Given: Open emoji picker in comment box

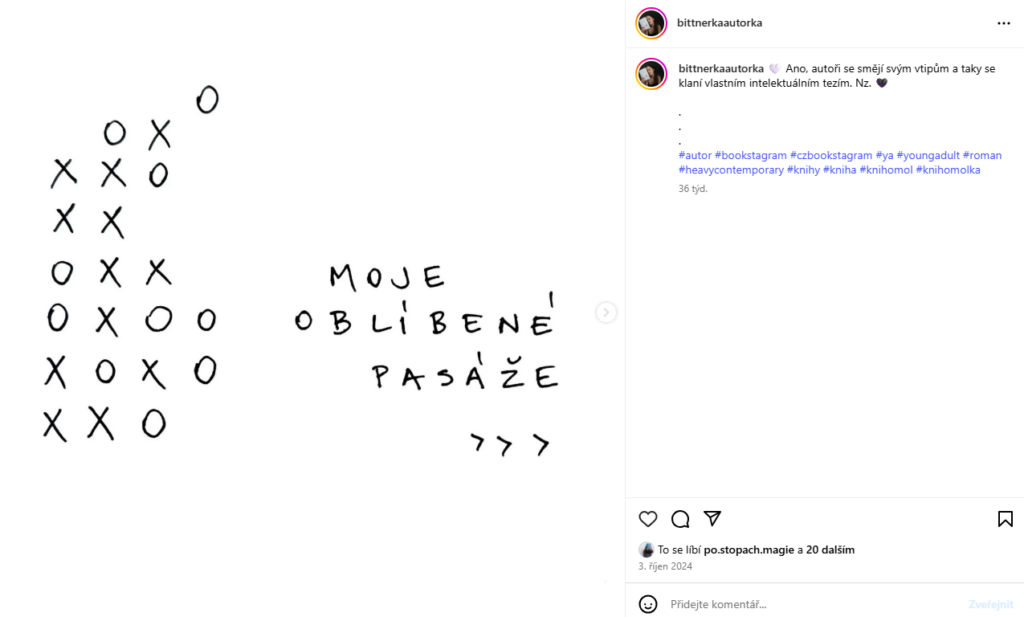Looking at the screenshot, I should click(648, 604).
